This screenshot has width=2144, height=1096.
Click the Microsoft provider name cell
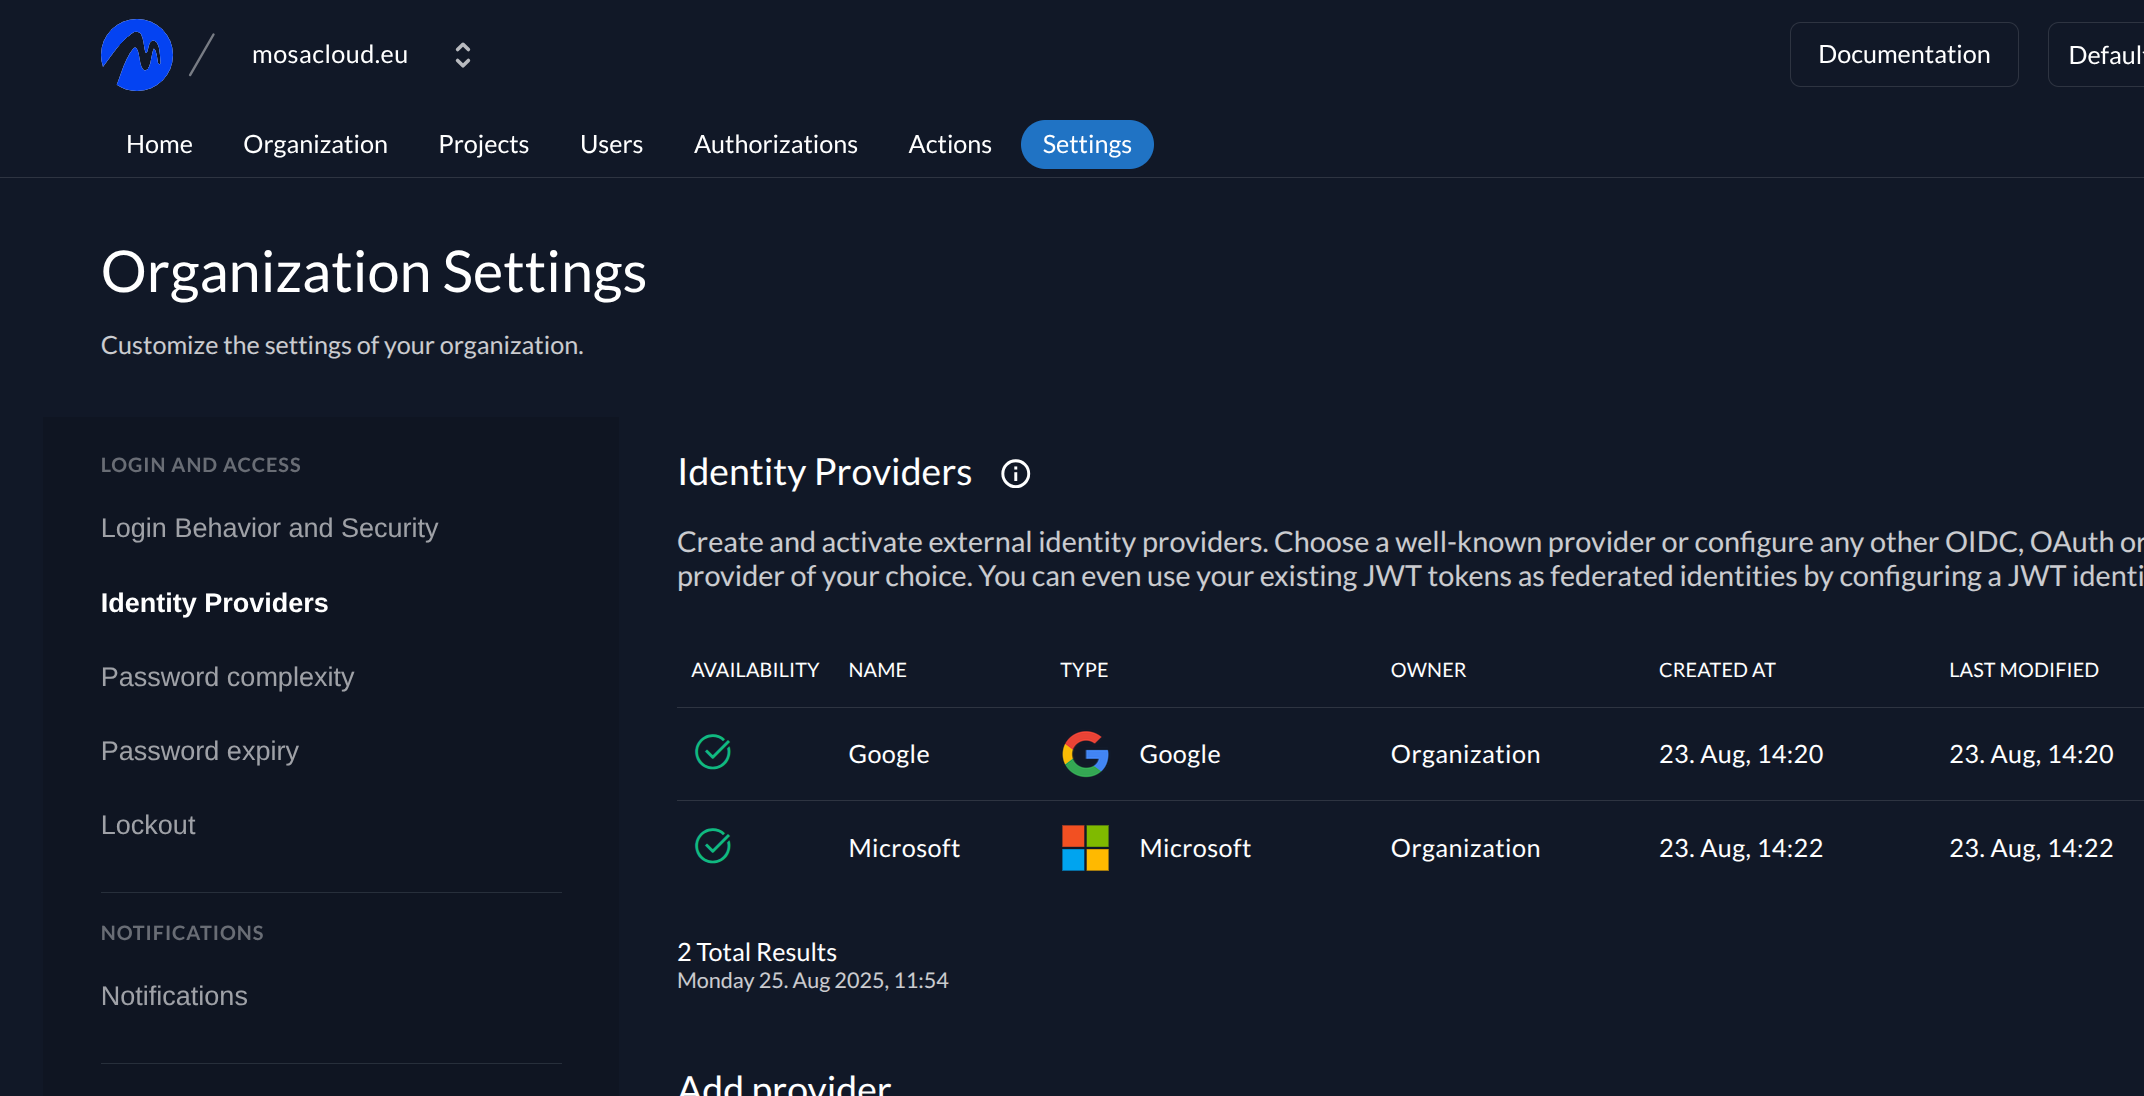[904, 848]
